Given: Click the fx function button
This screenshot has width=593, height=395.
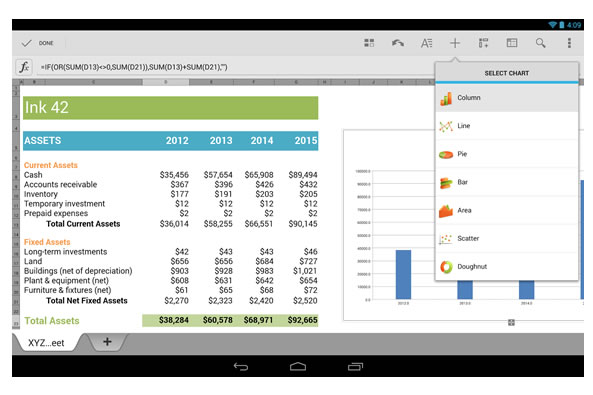Looking at the screenshot, I should (x=24, y=67).
